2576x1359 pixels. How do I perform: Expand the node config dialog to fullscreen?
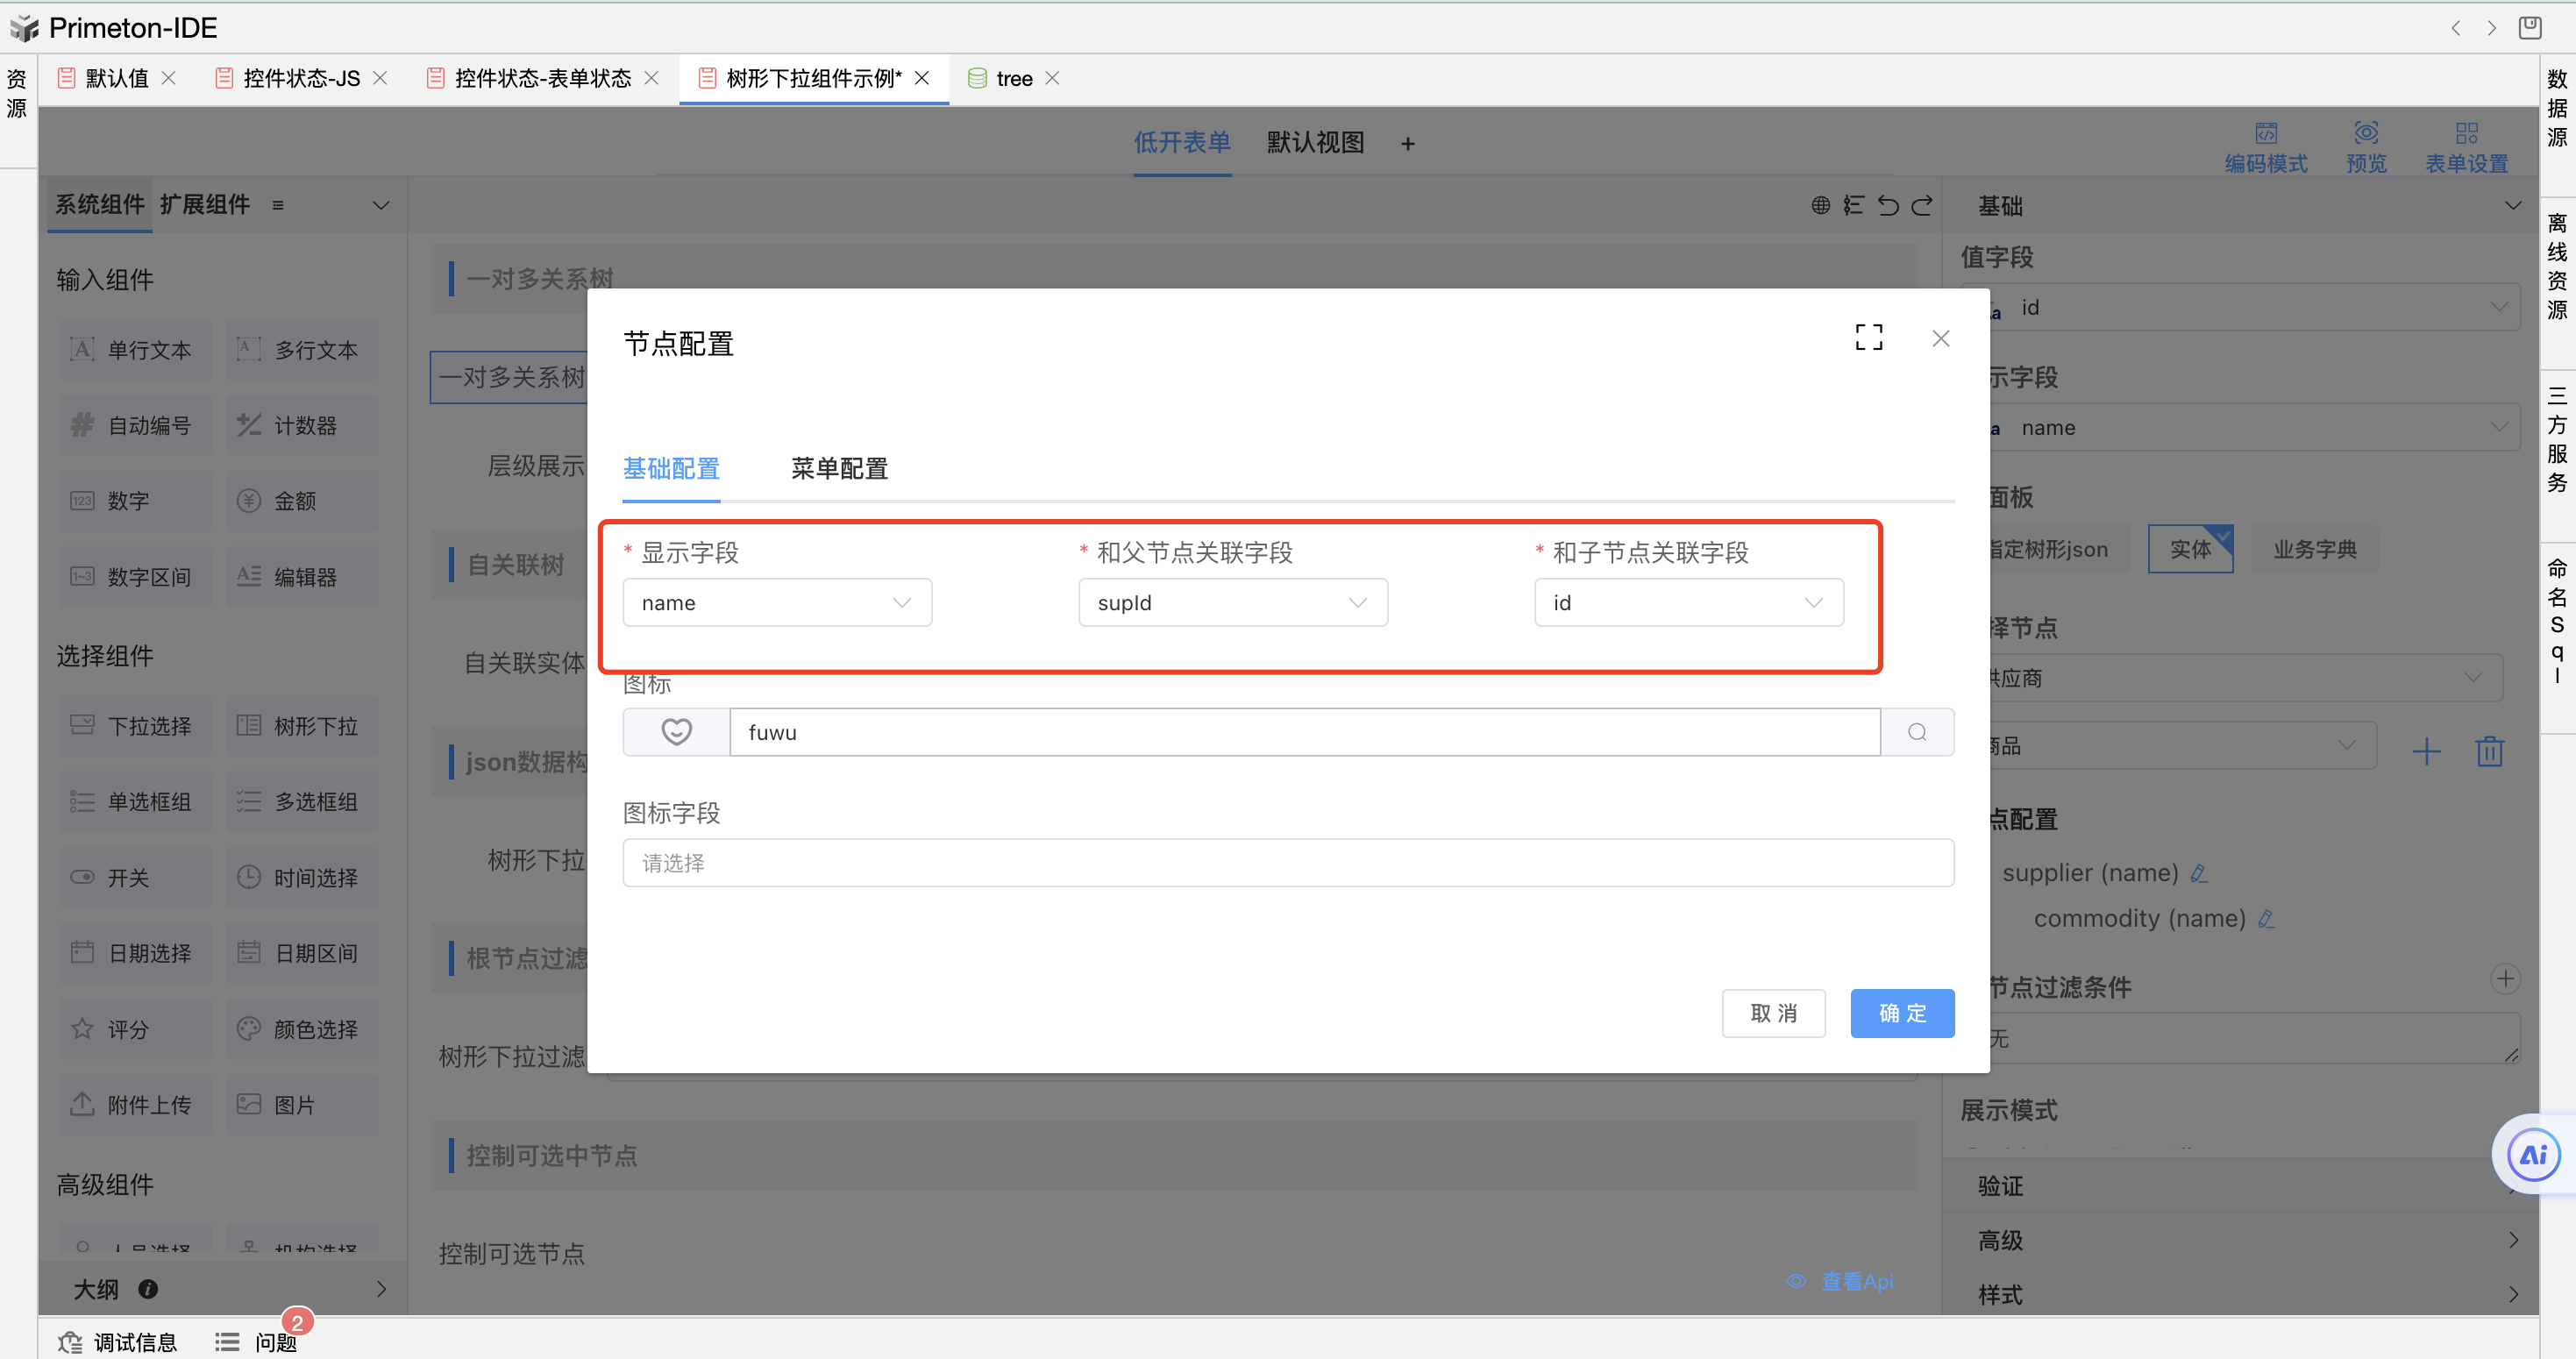click(1868, 338)
